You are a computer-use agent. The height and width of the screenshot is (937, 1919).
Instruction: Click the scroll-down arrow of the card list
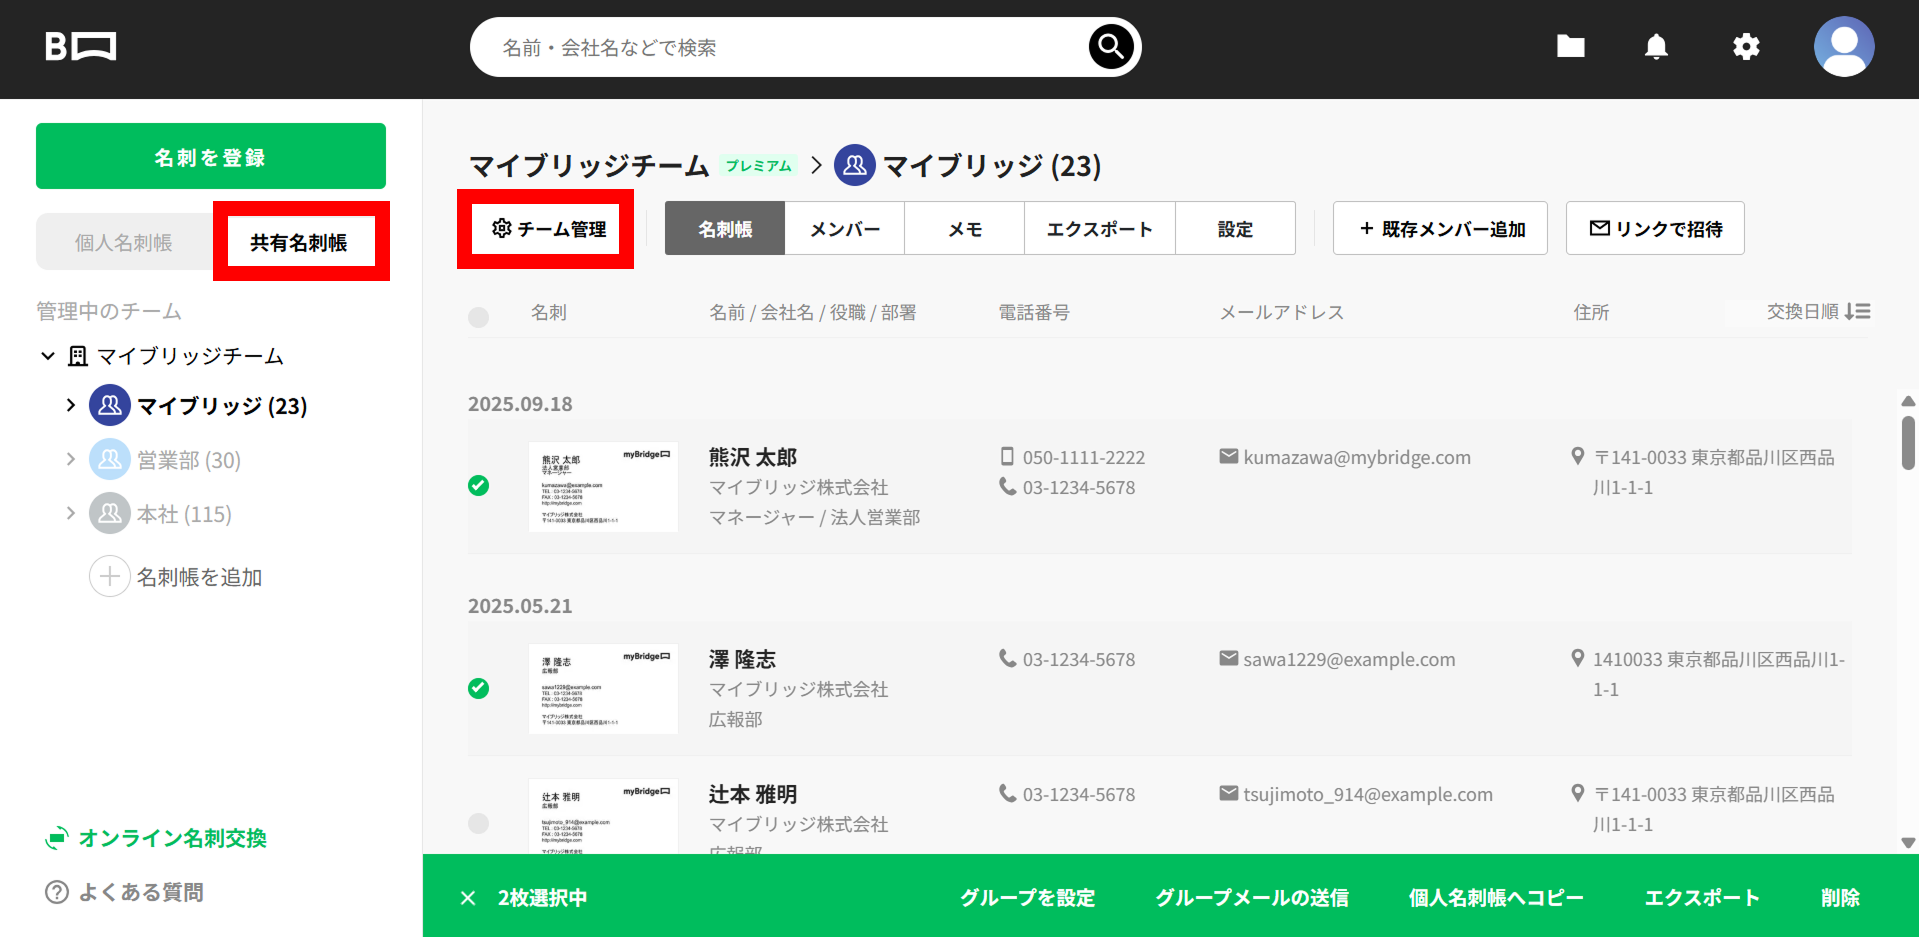pyautogui.click(x=1908, y=843)
